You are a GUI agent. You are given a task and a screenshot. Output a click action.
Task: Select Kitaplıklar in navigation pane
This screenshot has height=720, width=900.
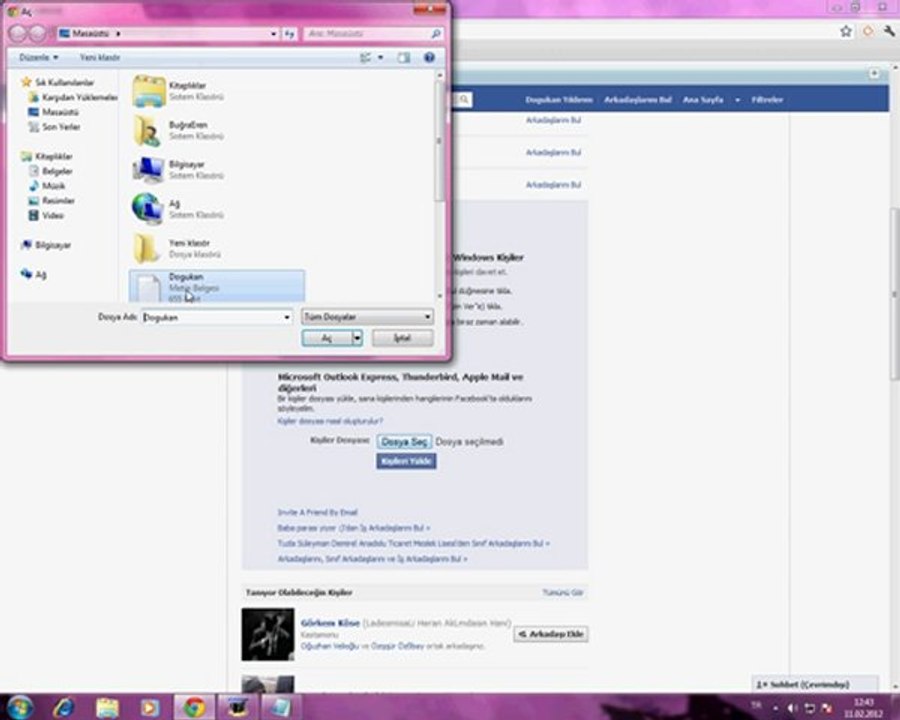point(53,156)
